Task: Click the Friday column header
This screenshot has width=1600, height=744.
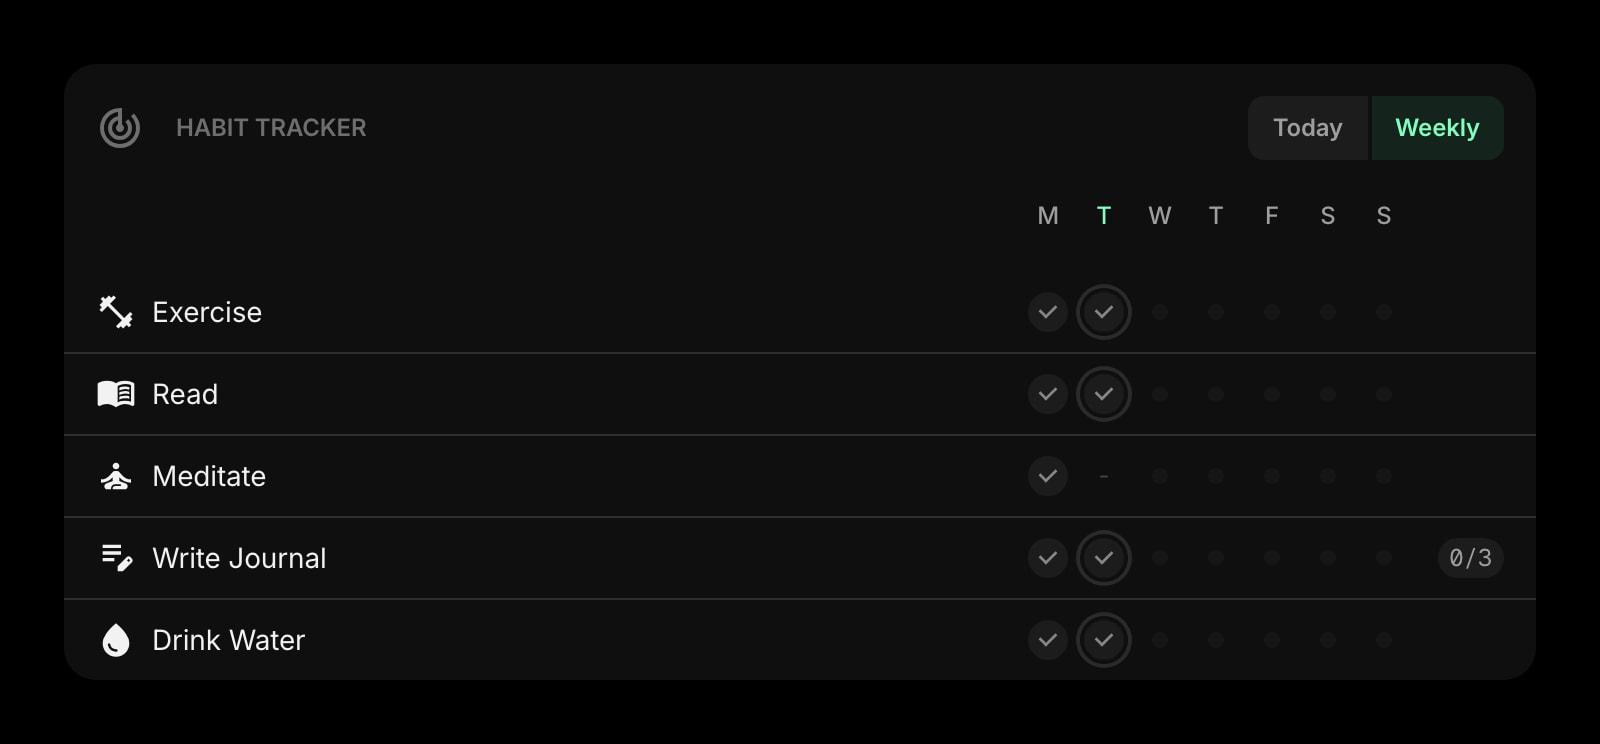Action: click(x=1272, y=216)
